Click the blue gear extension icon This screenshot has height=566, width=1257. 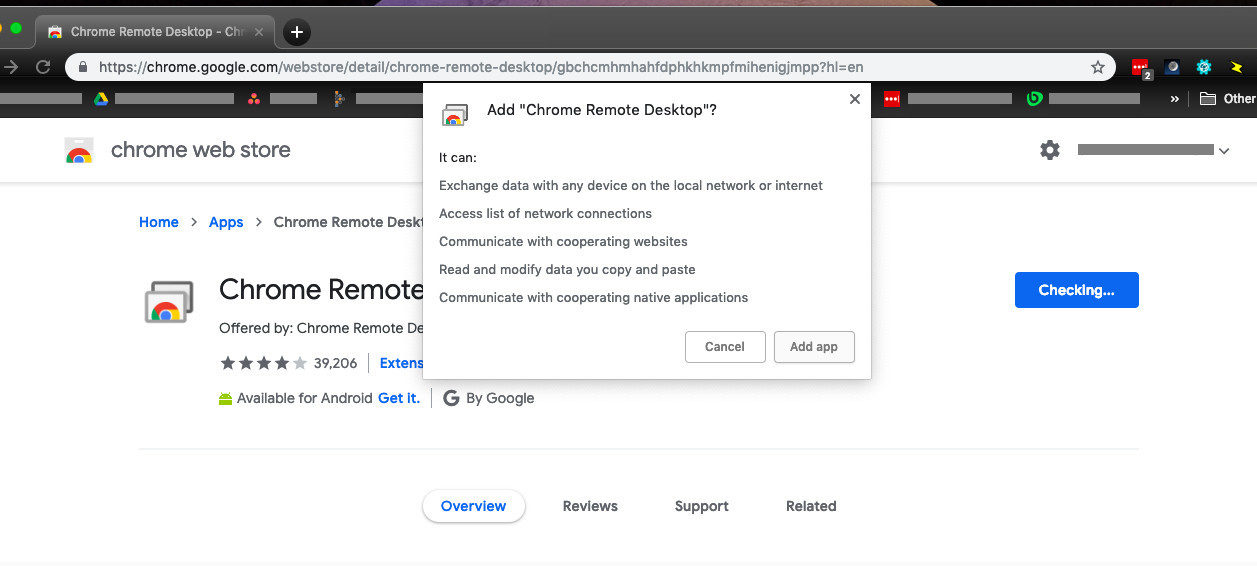[1204, 67]
